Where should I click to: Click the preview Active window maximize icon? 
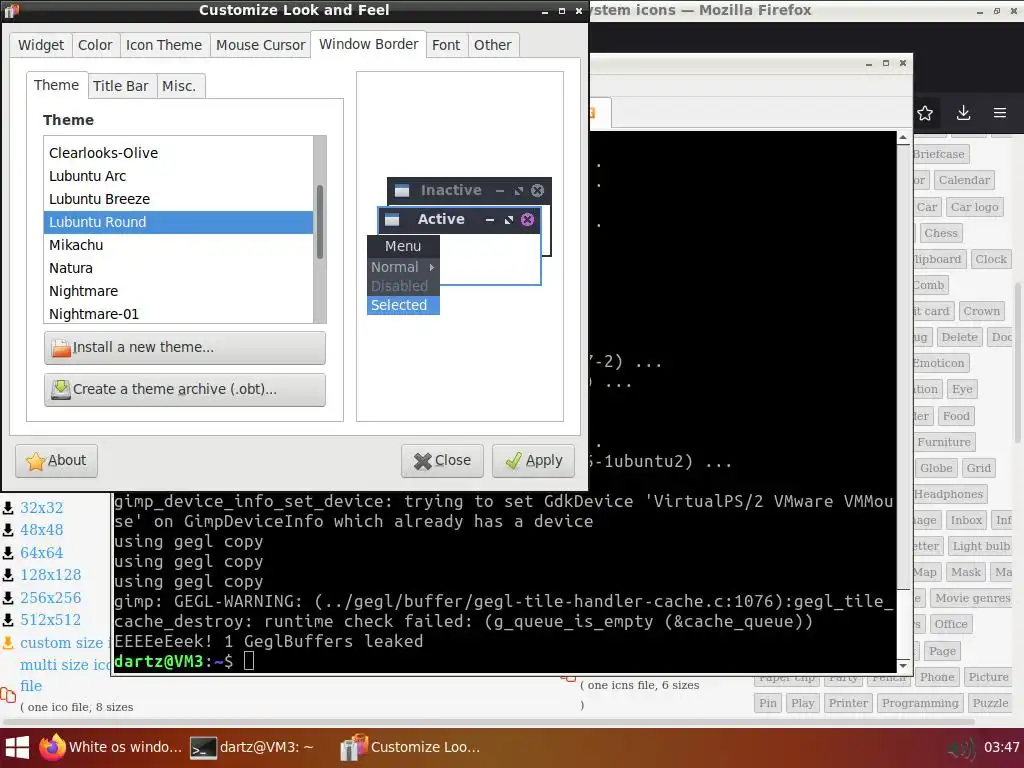pos(509,220)
